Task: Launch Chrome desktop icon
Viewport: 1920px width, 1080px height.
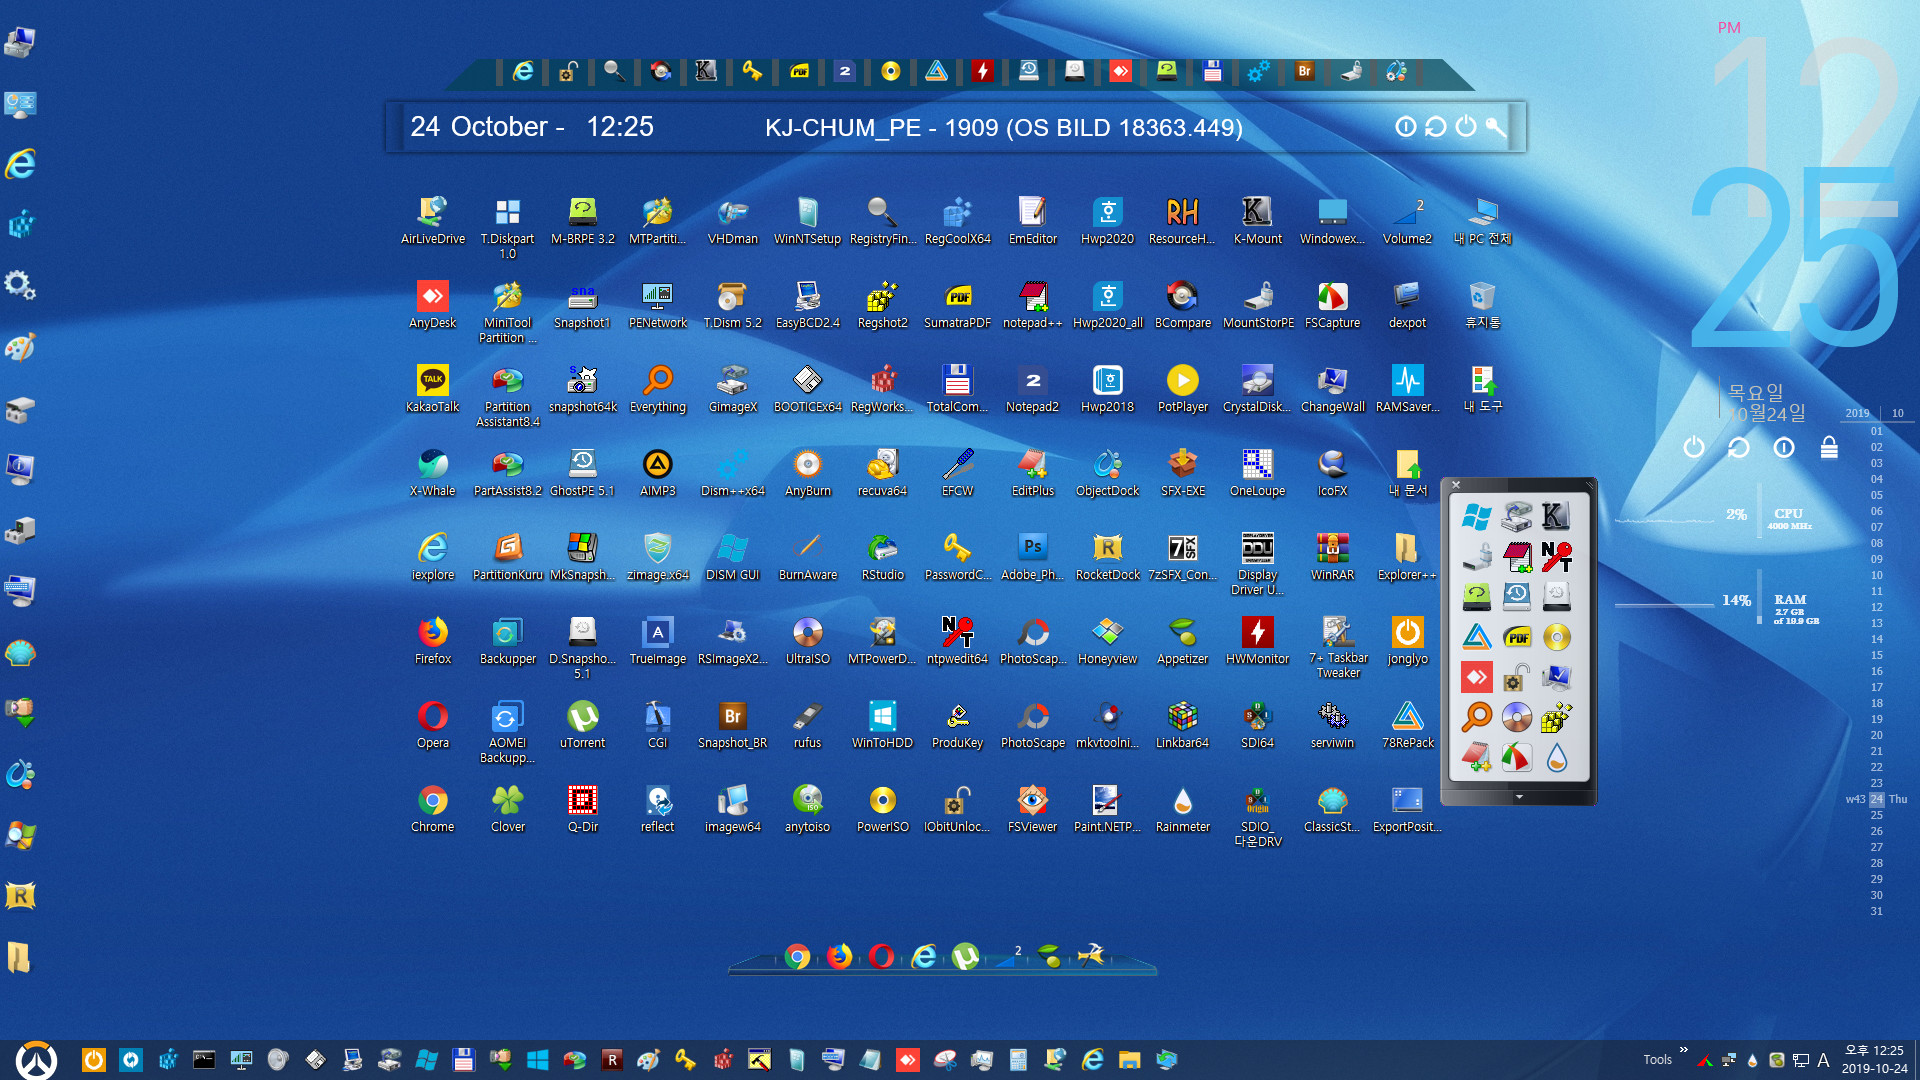Action: click(432, 808)
